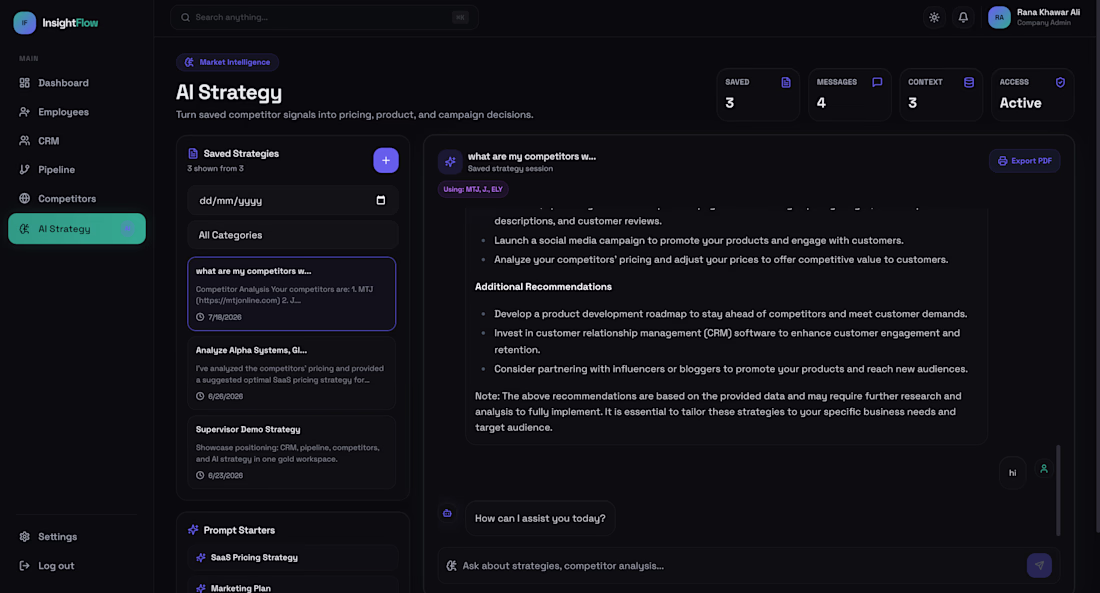Navigate to Pipeline
The height and width of the screenshot is (593, 1100).
(76, 169)
